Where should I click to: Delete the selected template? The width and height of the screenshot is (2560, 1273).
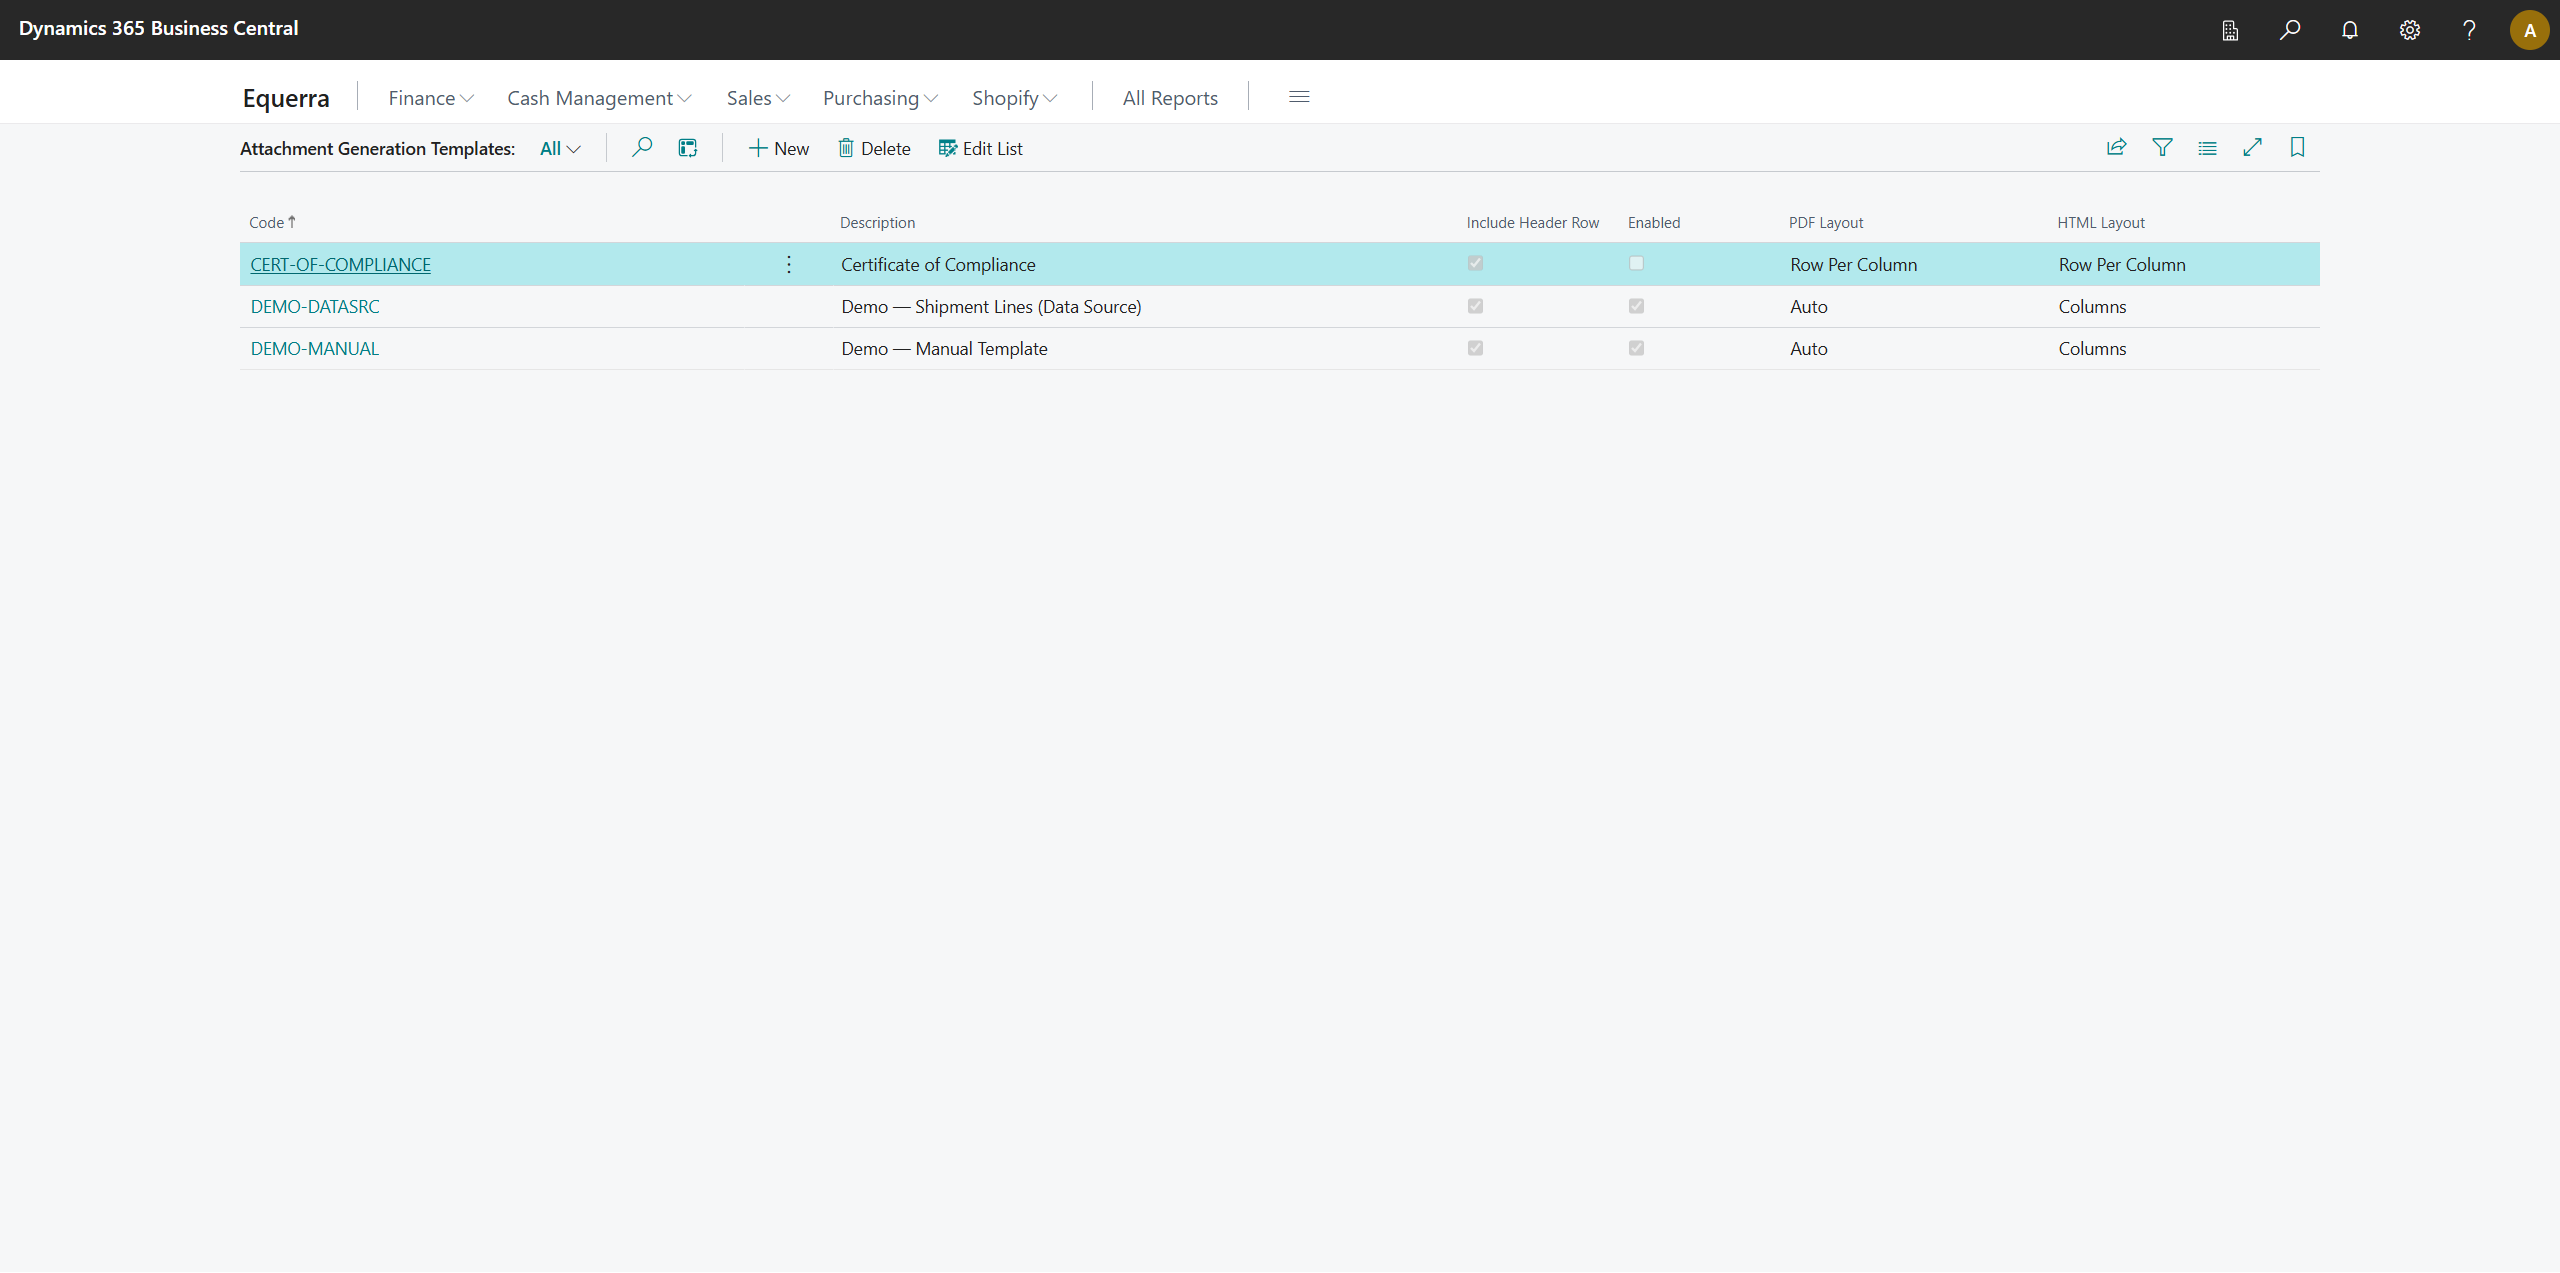tap(874, 148)
